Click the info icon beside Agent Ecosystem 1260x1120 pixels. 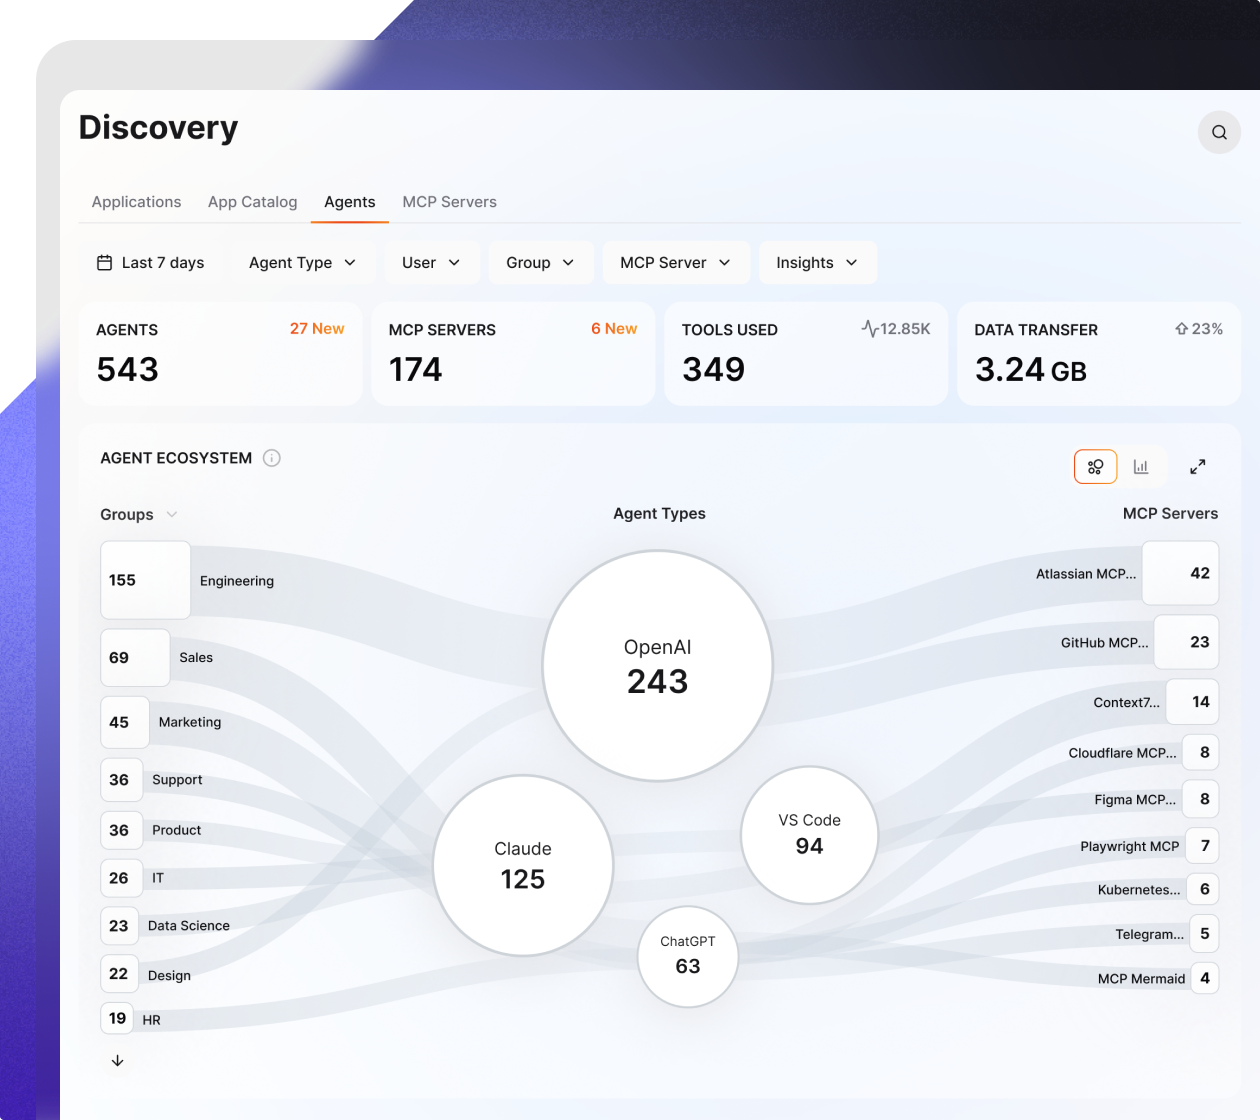coord(272,458)
